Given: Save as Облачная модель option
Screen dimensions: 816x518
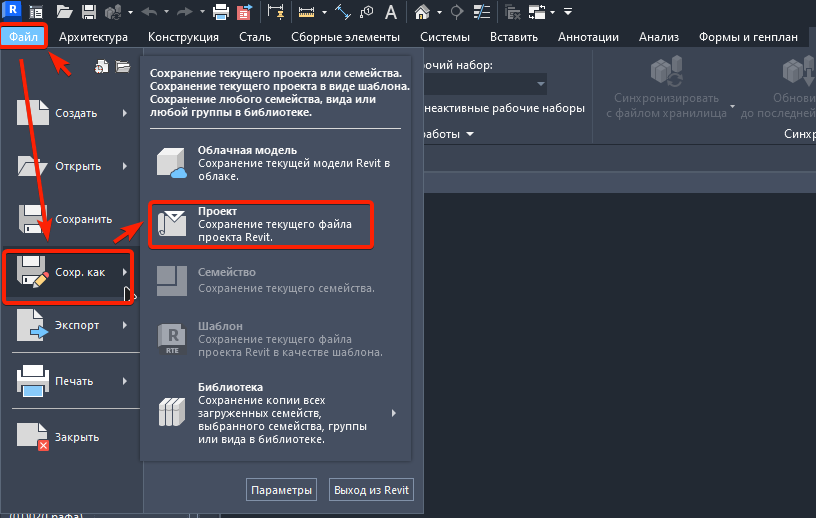Looking at the screenshot, I should (x=276, y=163).
